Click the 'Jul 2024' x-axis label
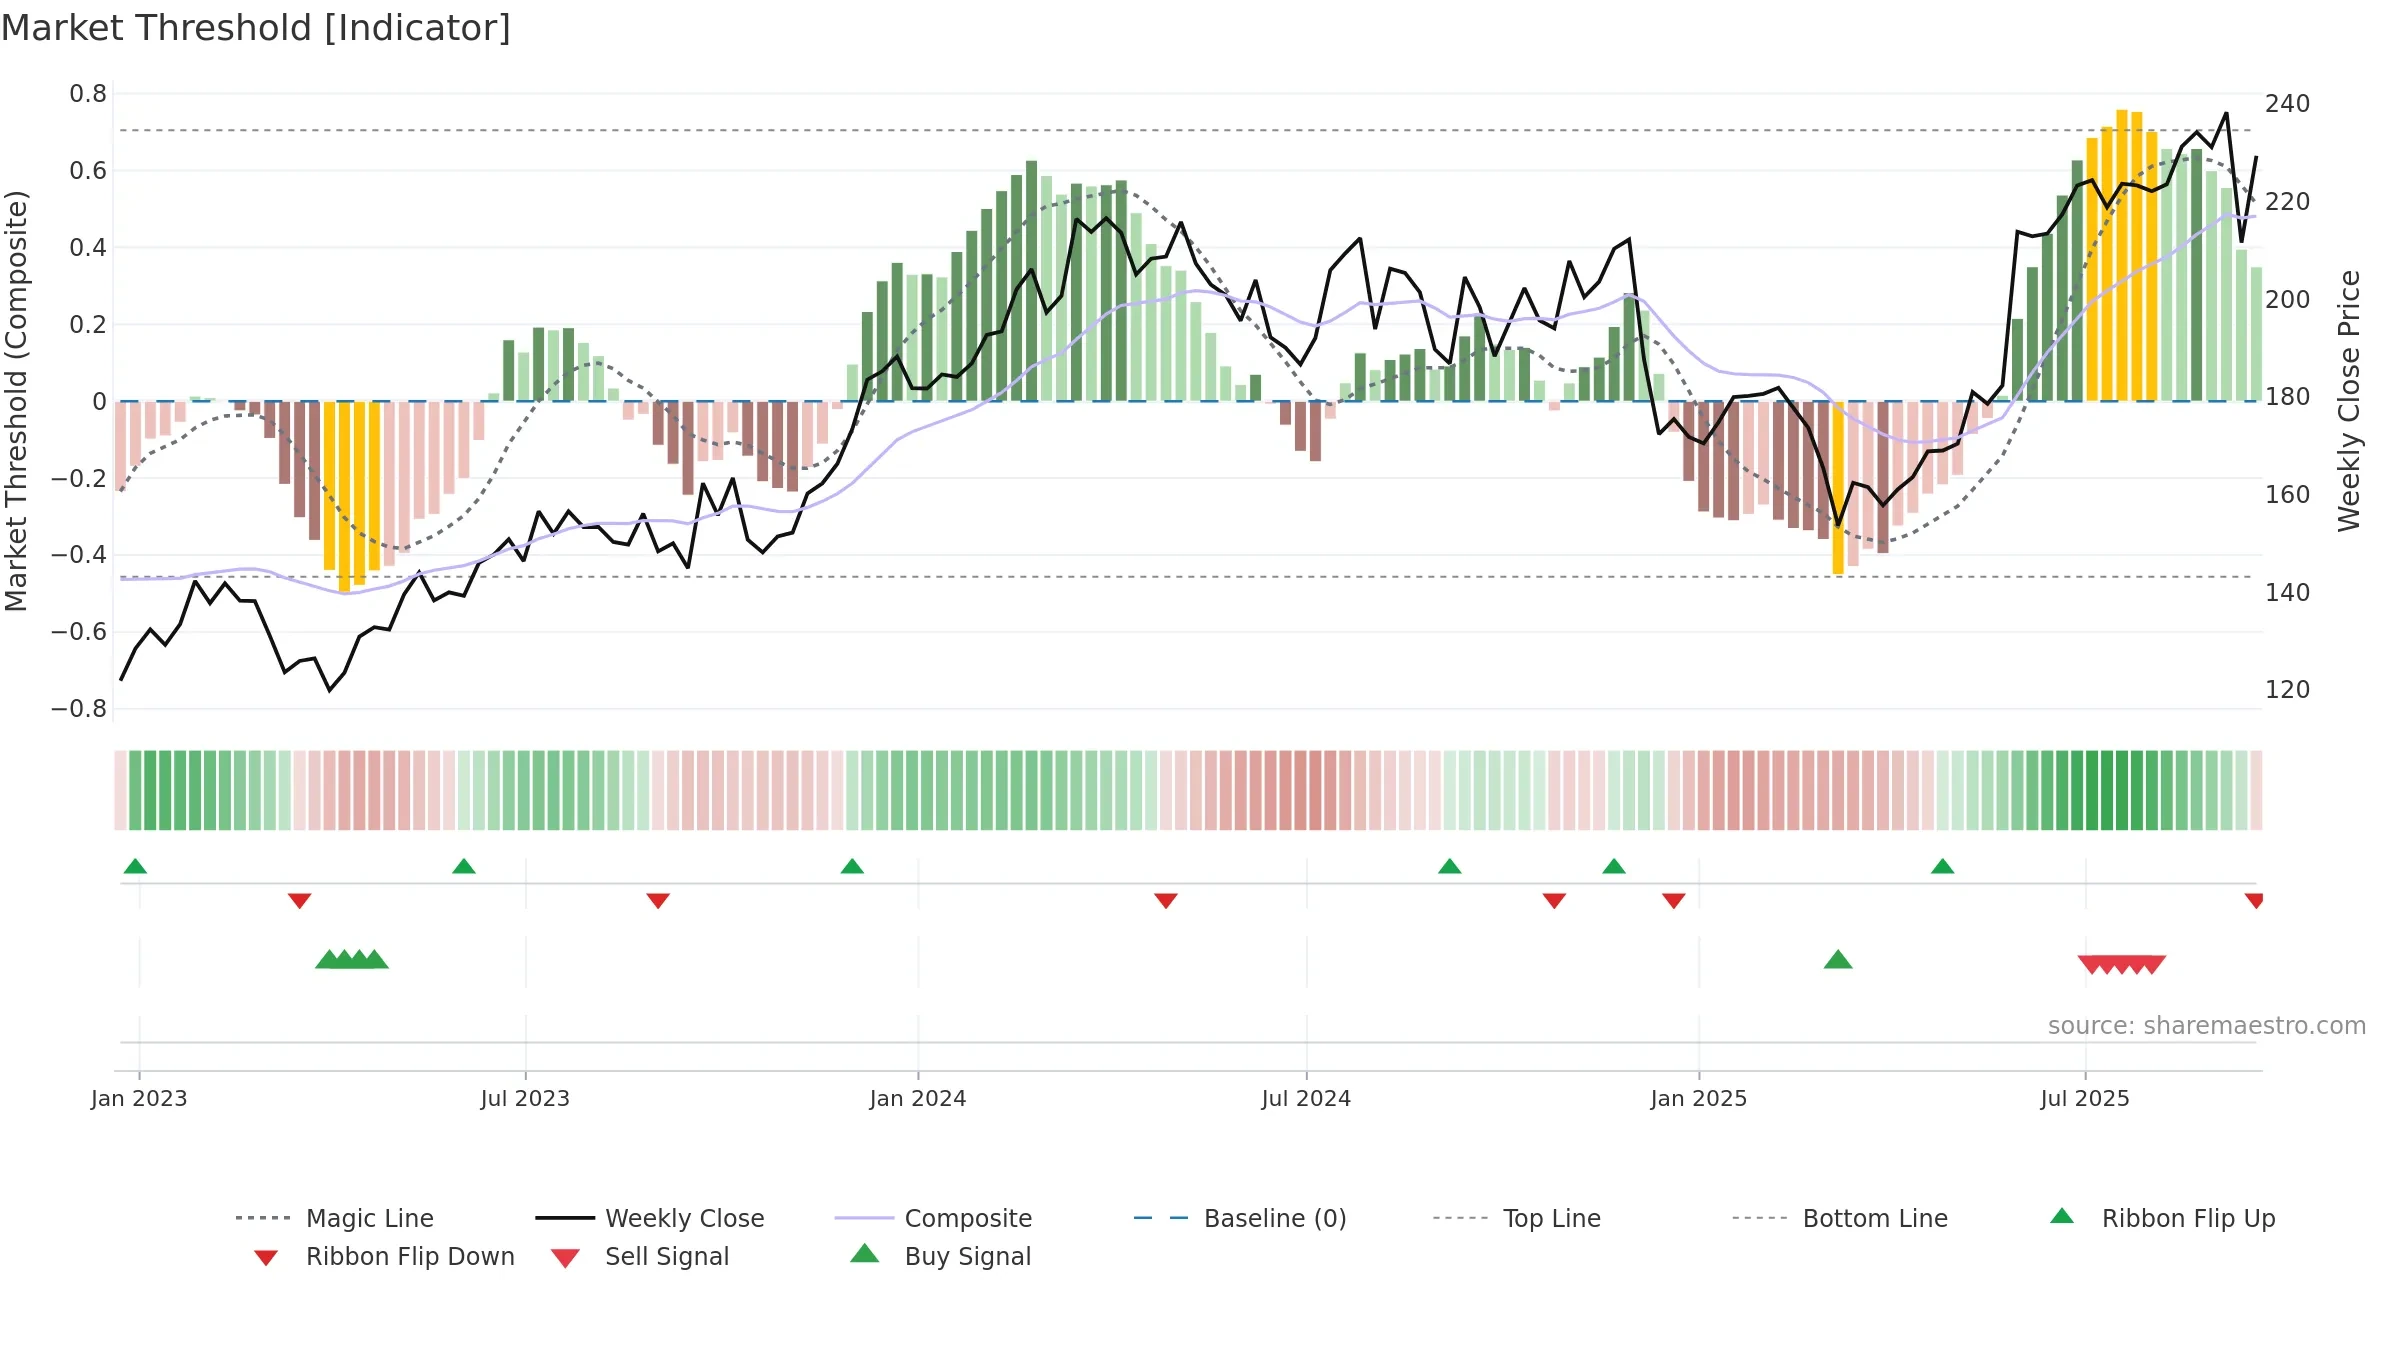 click(1306, 1098)
